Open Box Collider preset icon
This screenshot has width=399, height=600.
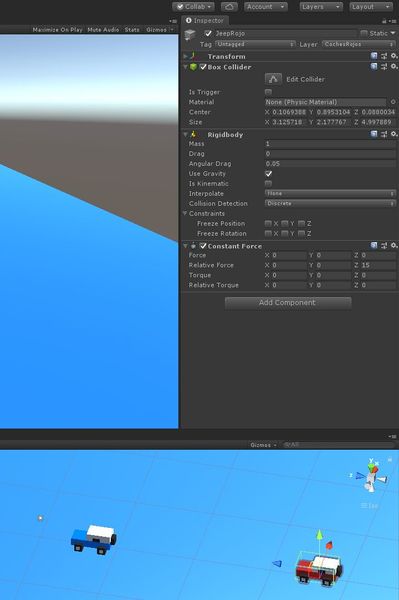click(384, 67)
